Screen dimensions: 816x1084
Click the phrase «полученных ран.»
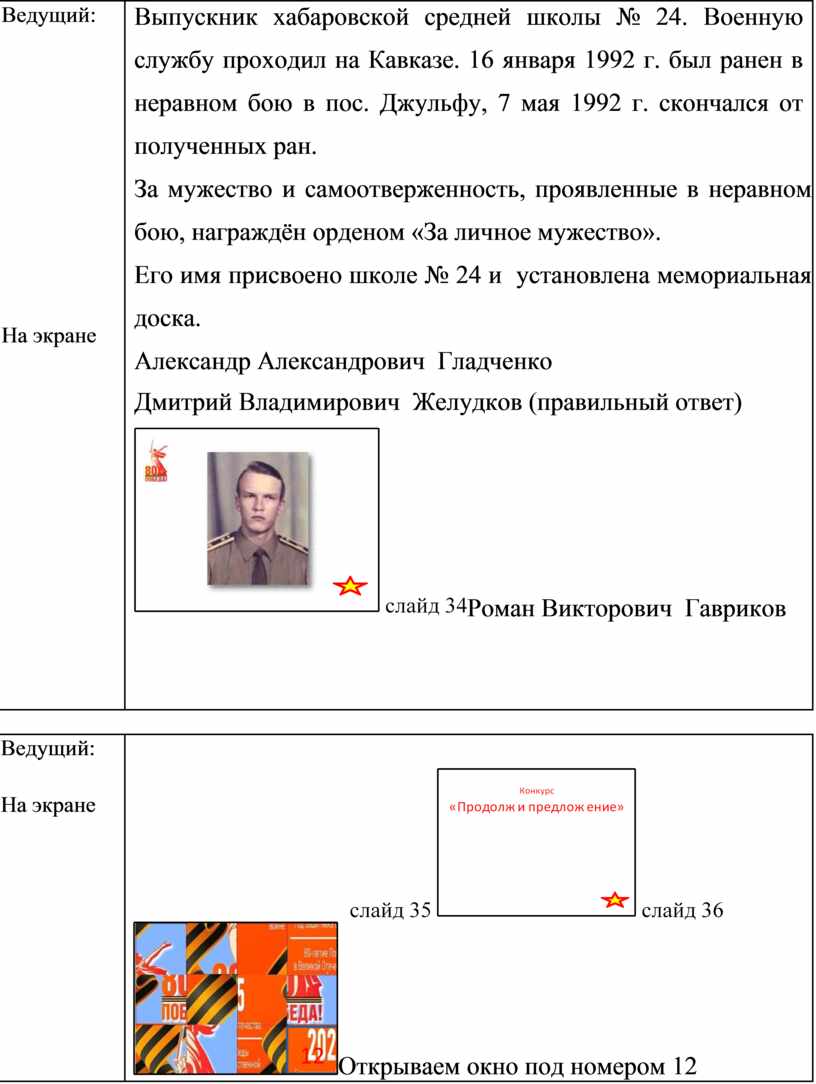point(225,147)
